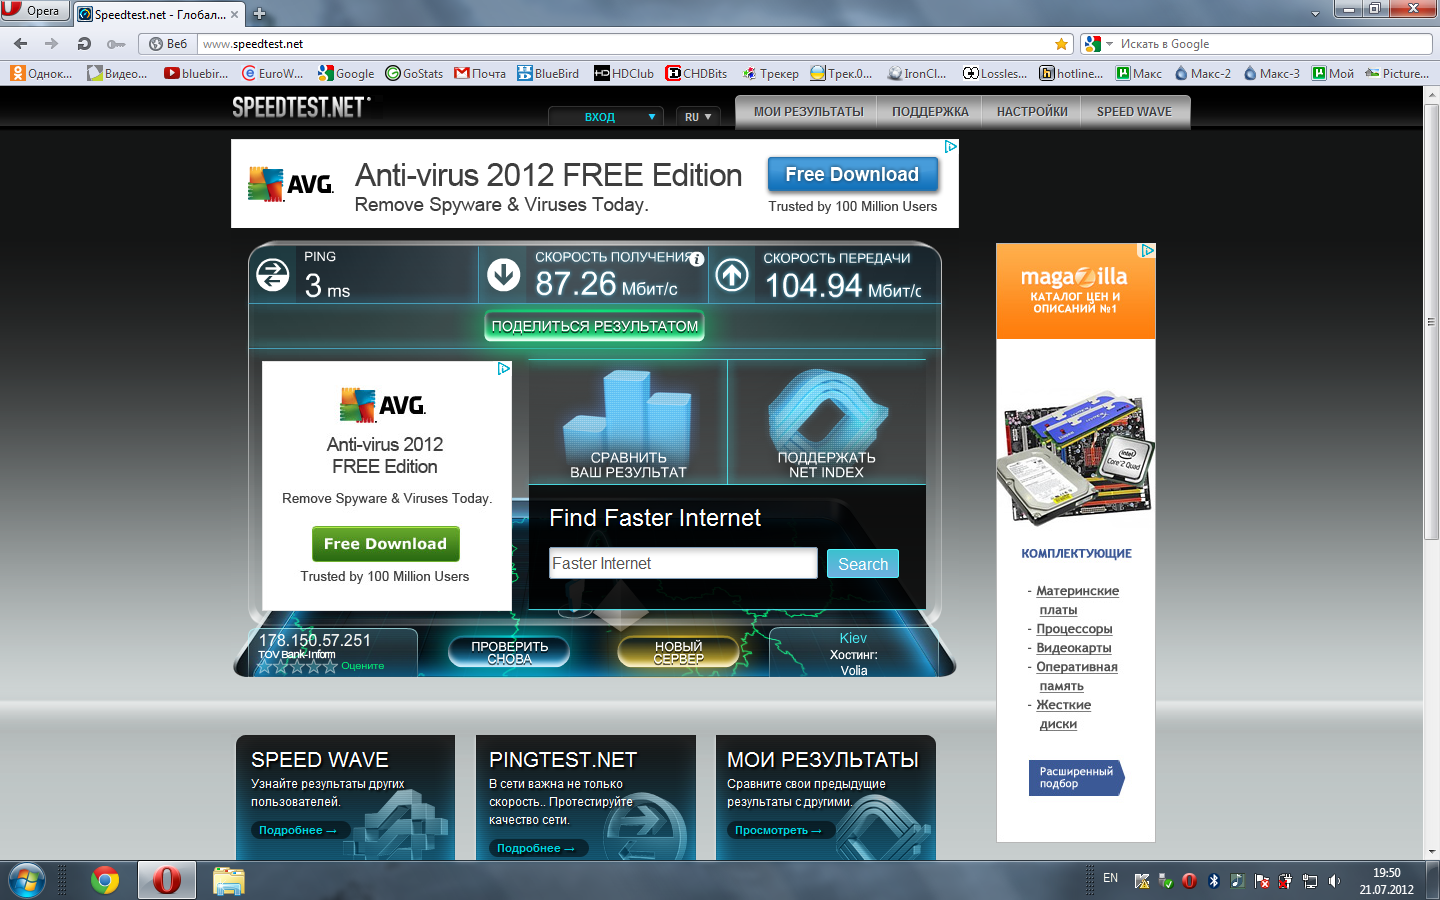Open the Почта mail bookmark
The width and height of the screenshot is (1440, 900).
click(480, 73)
